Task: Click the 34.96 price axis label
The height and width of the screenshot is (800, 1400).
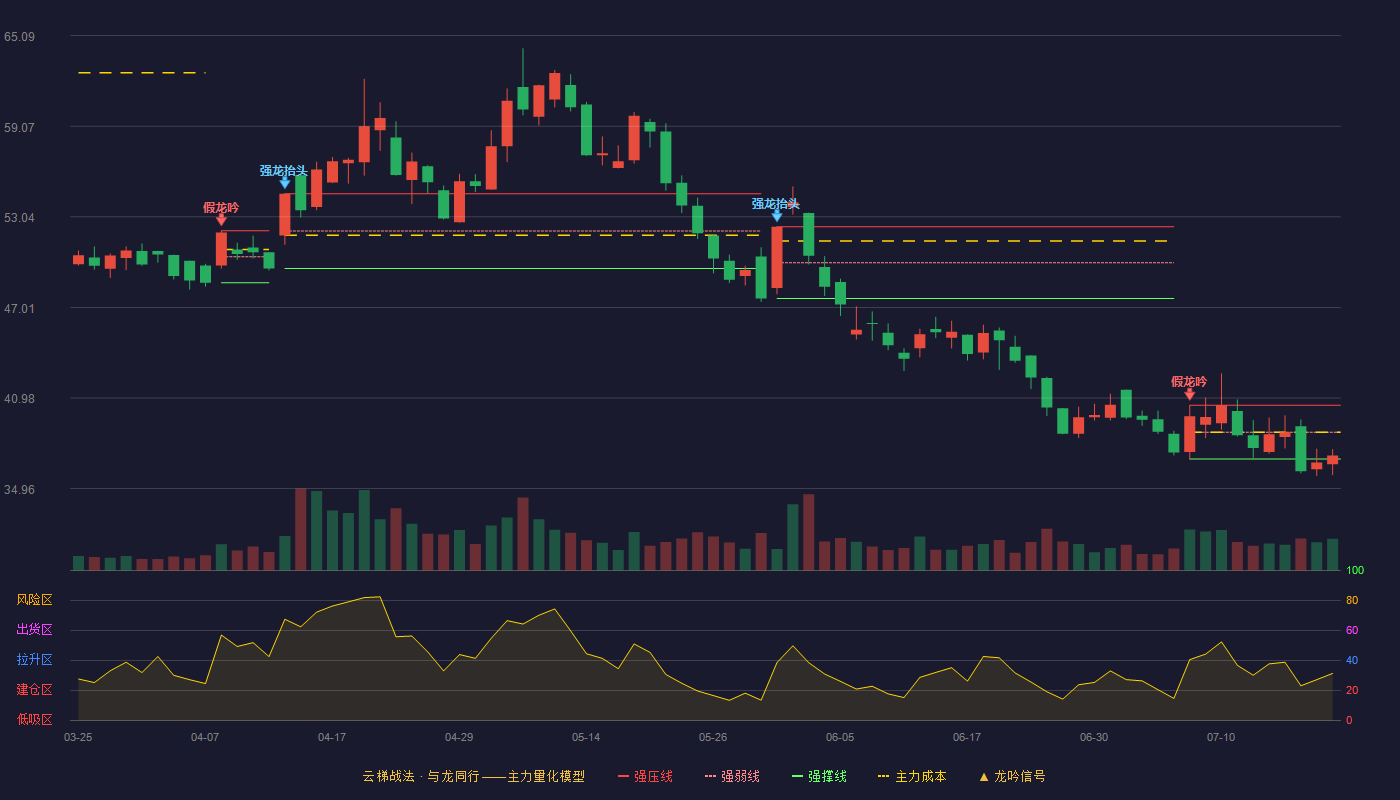Action: (x=19, y=490)
